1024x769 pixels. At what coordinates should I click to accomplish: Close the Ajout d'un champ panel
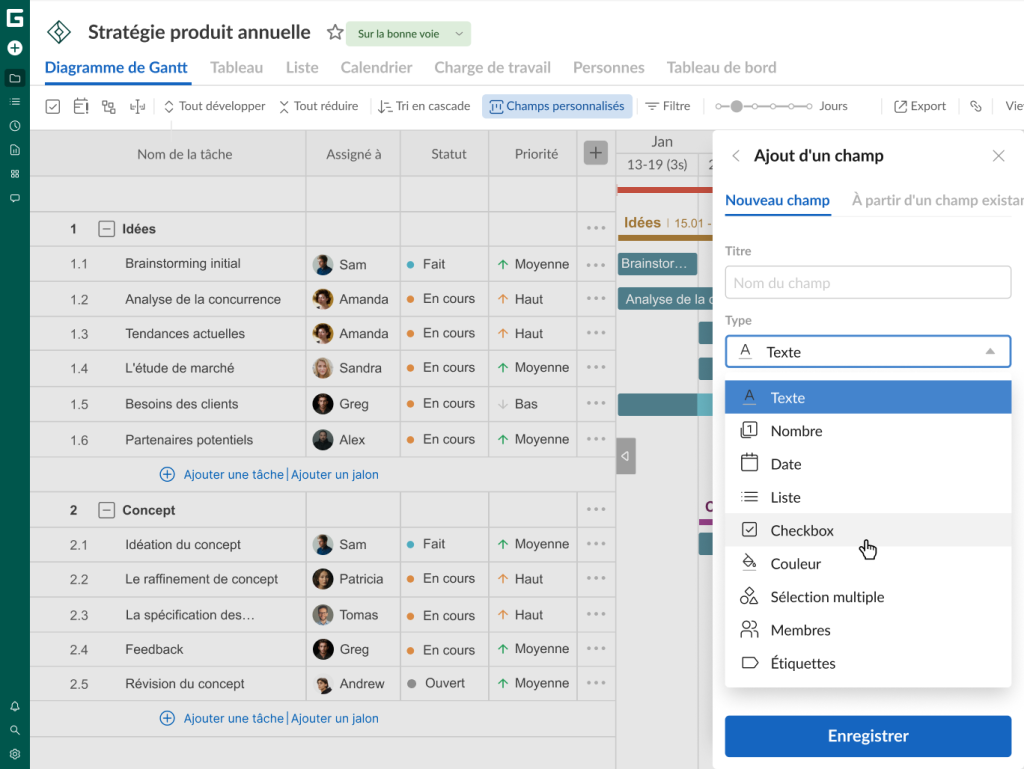(999, 155)
